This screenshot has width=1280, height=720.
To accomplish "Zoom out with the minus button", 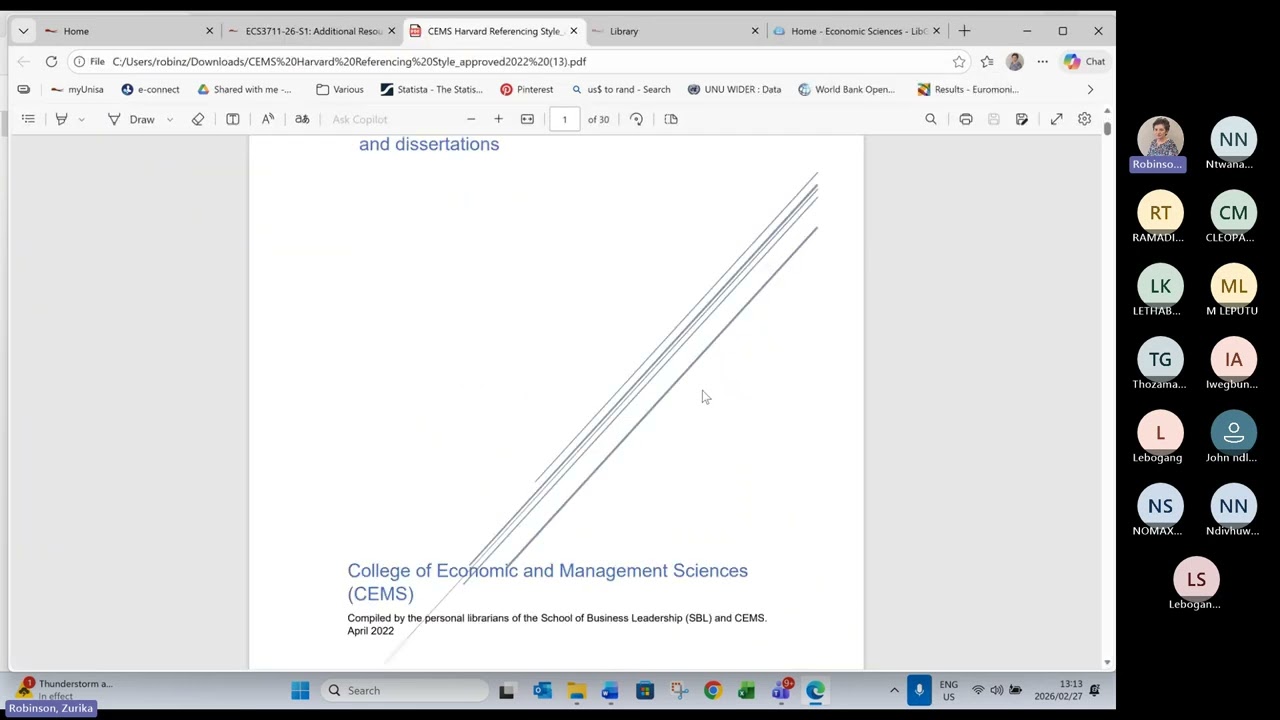I will pos(471,119).
